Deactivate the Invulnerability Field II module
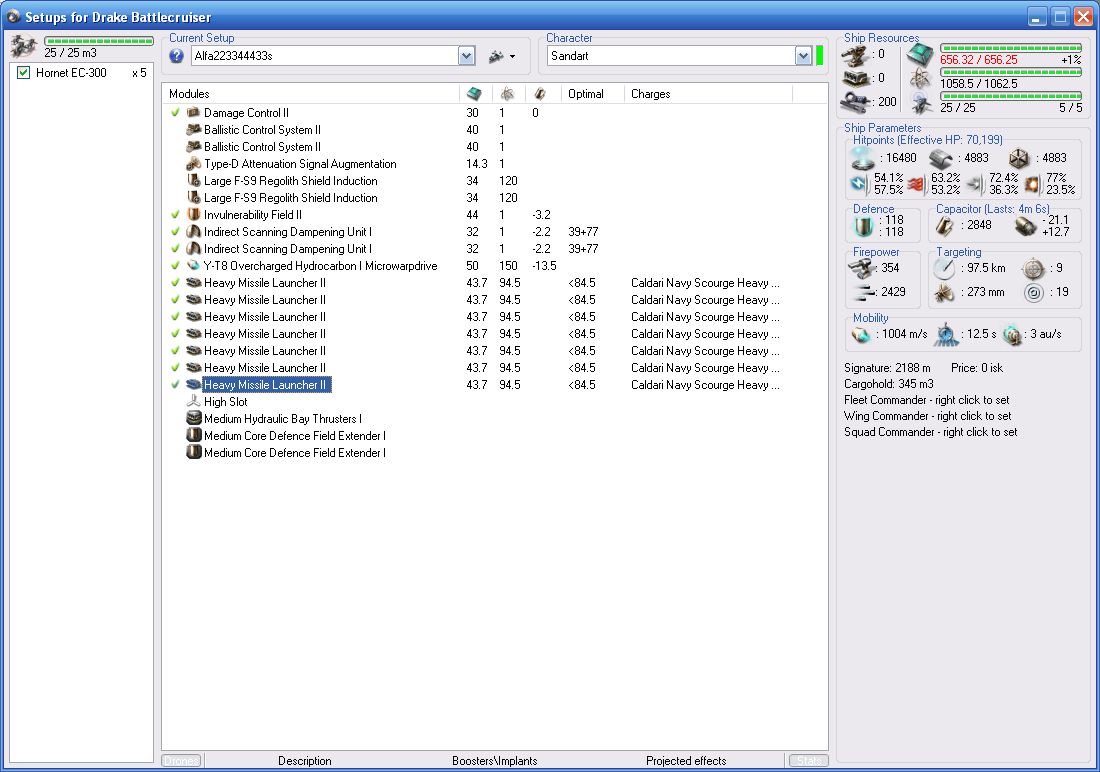This screenshot has height=772, width=1100. tap(175, 215)
